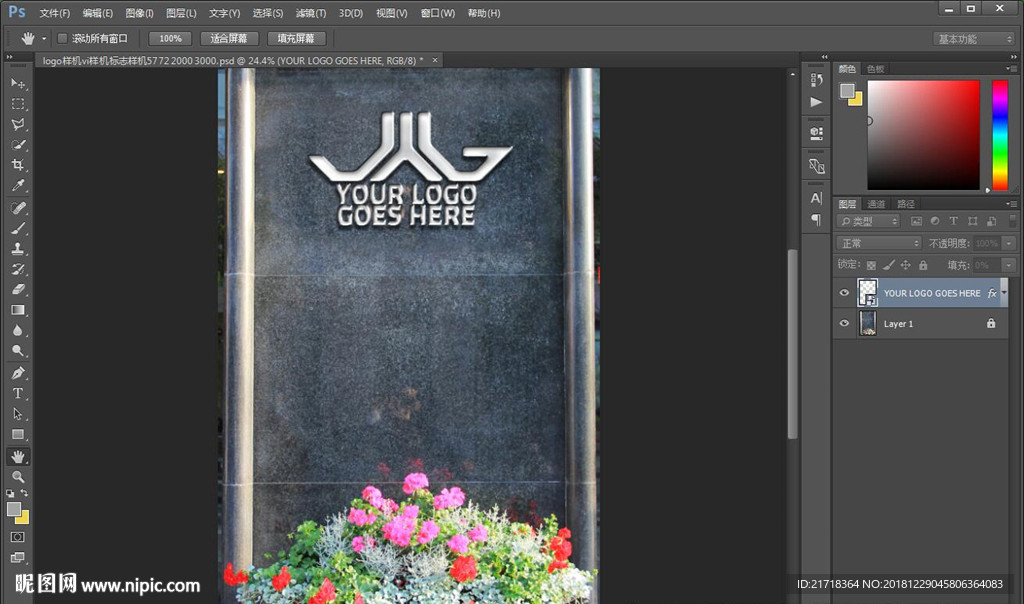Open the Image menu

(x=139, y=13)
